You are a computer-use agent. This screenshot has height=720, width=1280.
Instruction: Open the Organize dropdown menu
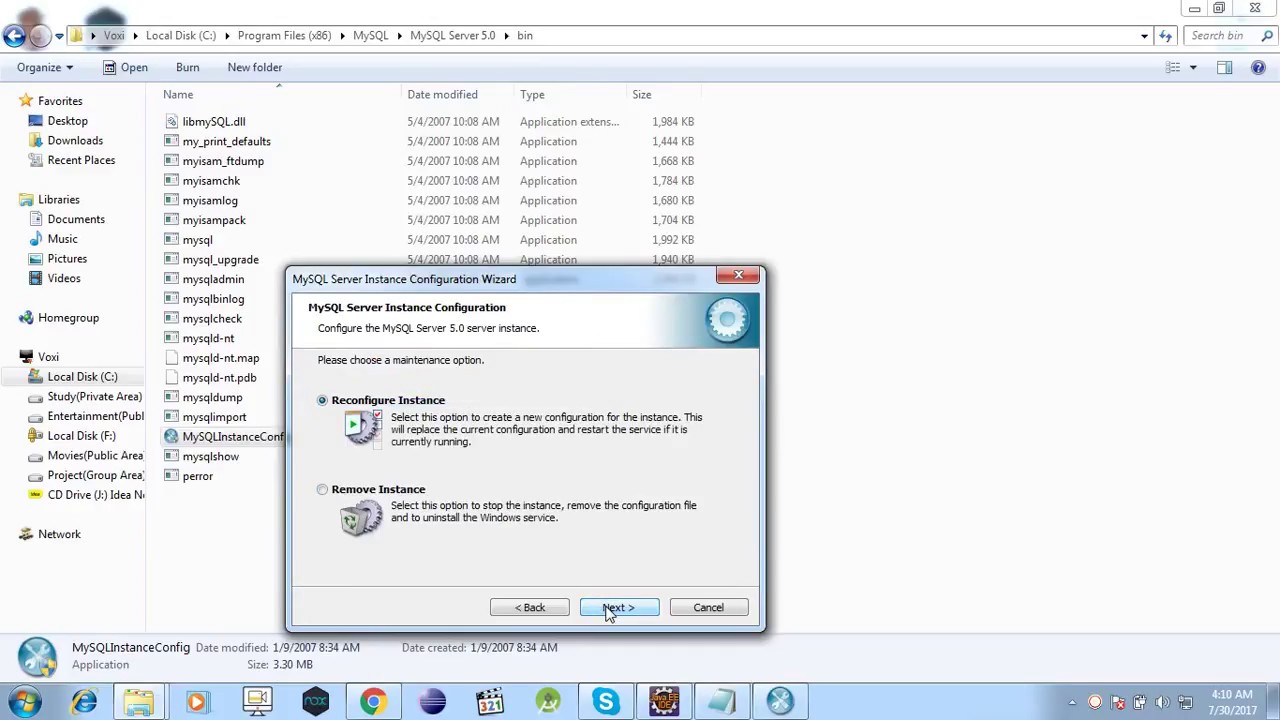45,67
